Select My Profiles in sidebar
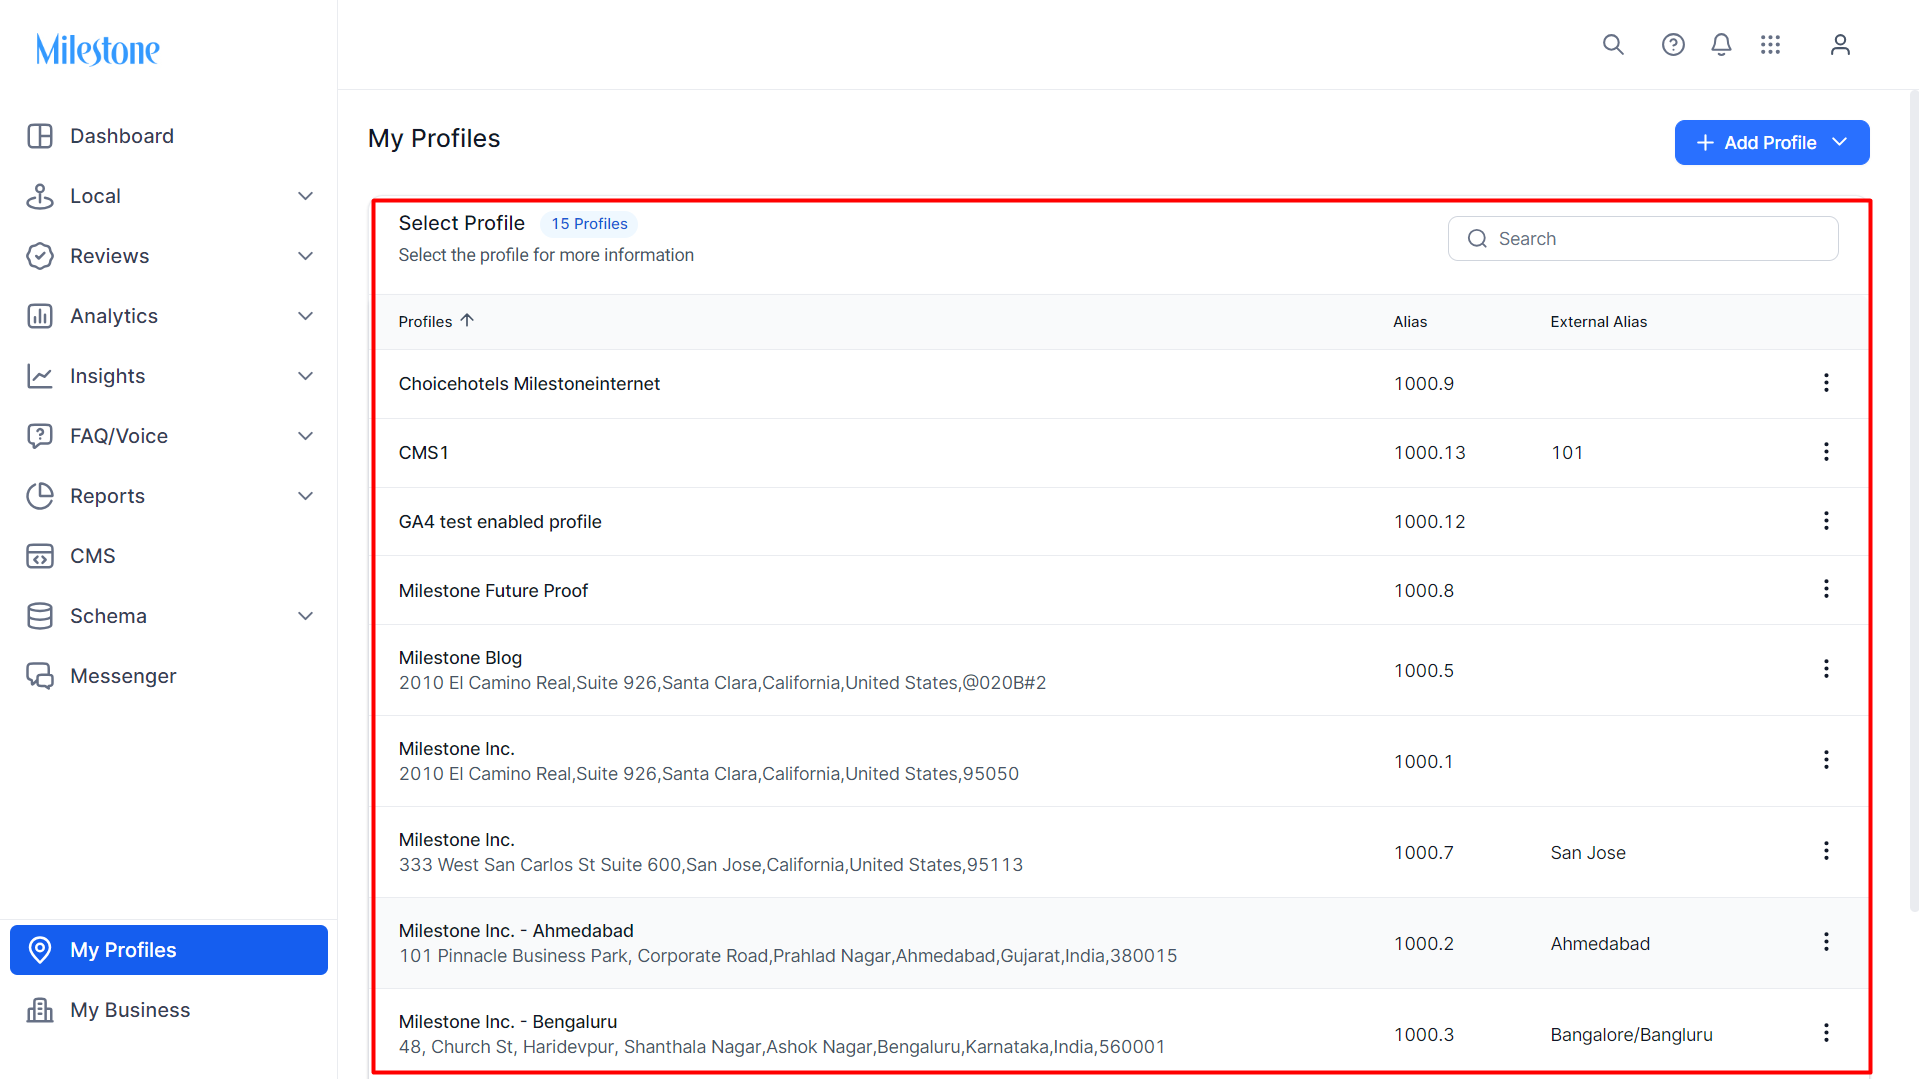This screenshot has width=1919, height=1079. pyautogui.click(x=169, y=950)
